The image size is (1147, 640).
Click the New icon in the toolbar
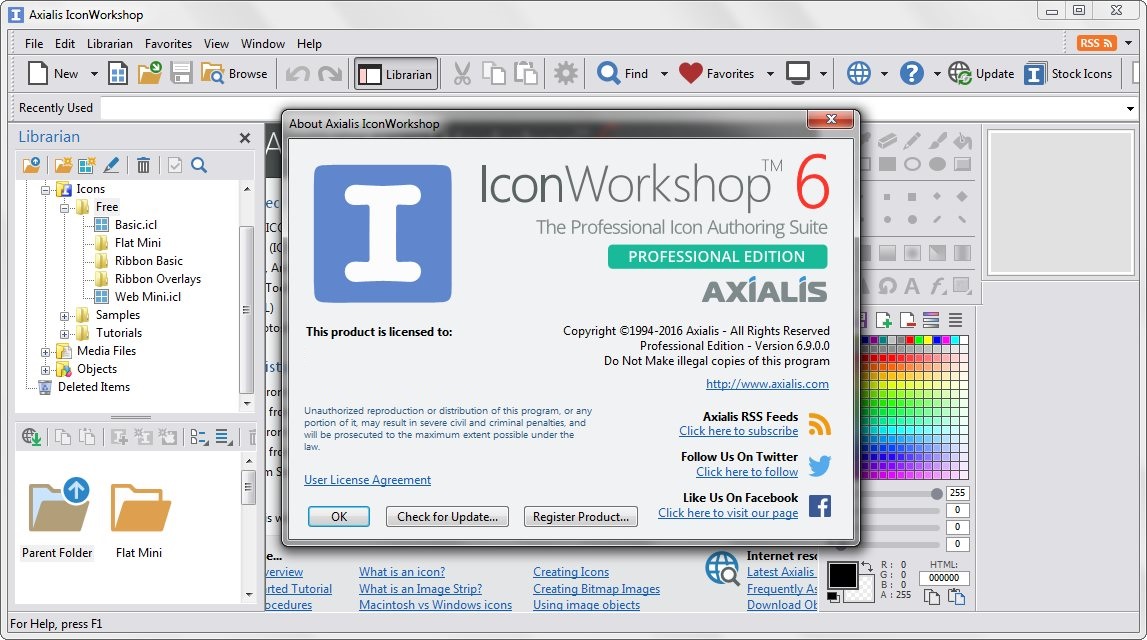pyautogui.click(x=38, y=73)
